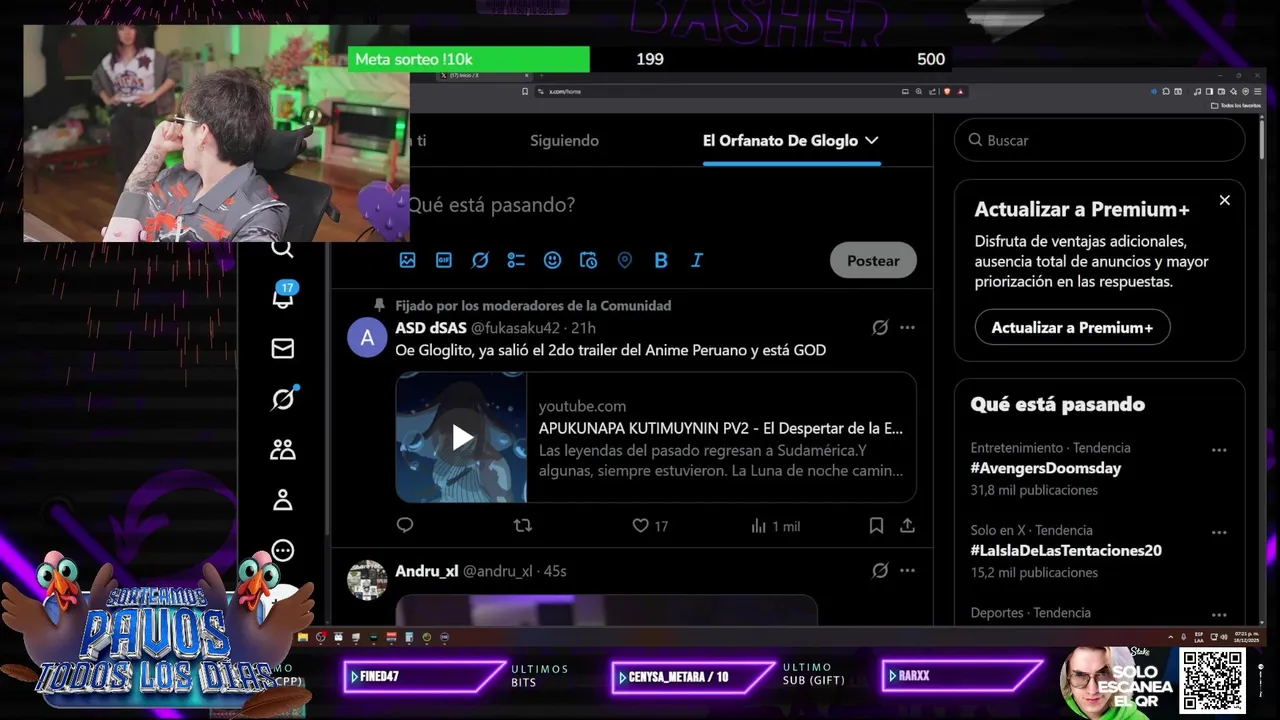Select the El Orfanato De Gloglo tab
This screenshot has height=720, width=1280.
780,141
